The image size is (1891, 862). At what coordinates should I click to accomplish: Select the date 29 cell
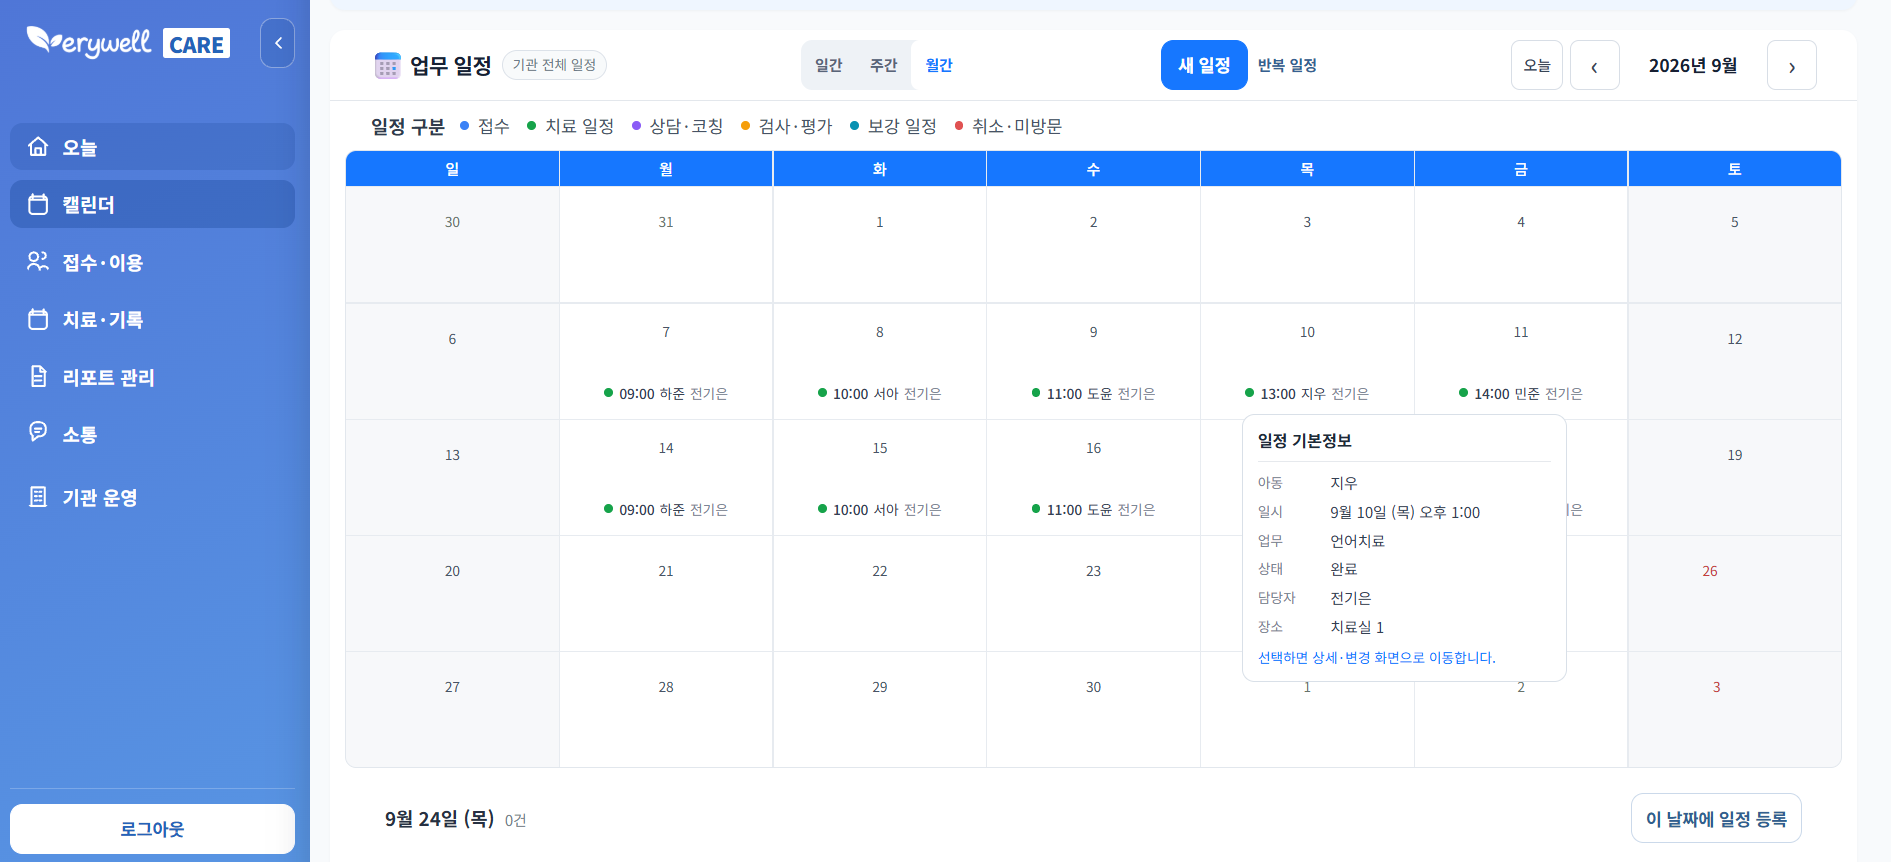click(x=879, y=709)
